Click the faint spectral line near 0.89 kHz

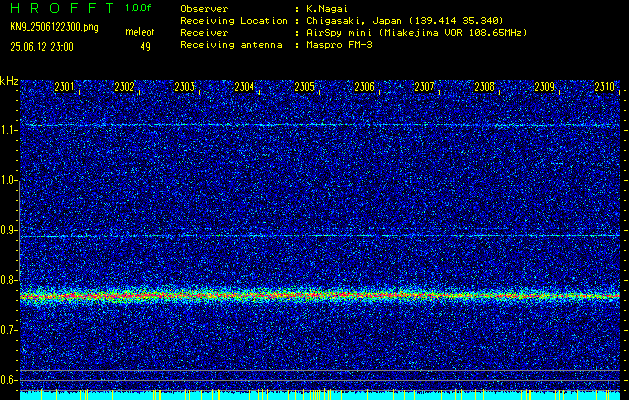[320, 236]
